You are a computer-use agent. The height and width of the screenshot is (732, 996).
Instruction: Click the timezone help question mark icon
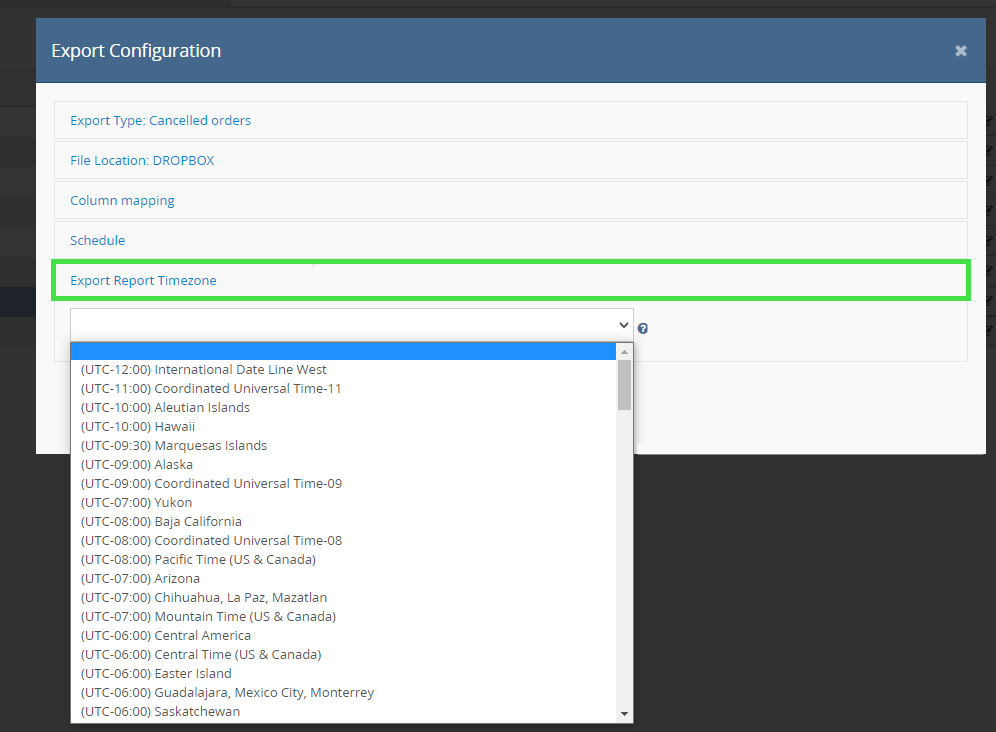pyautogui.click(x=643, y=328)
